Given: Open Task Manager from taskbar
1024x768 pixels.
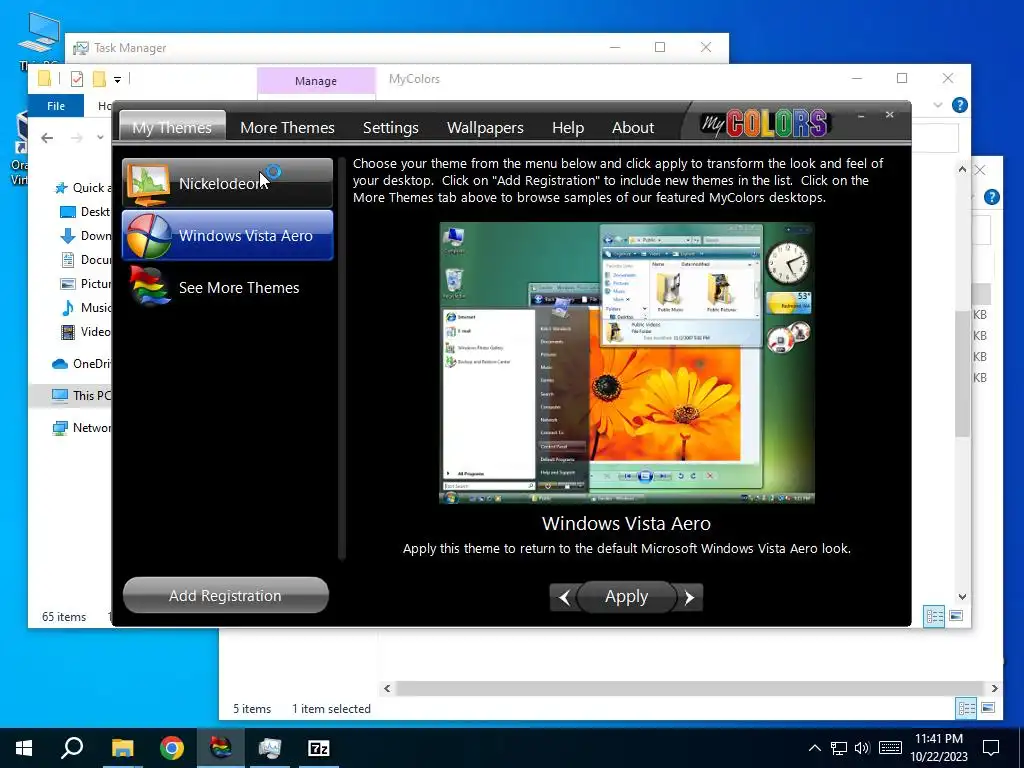Looking at the screenshot, I should point(270,748).
